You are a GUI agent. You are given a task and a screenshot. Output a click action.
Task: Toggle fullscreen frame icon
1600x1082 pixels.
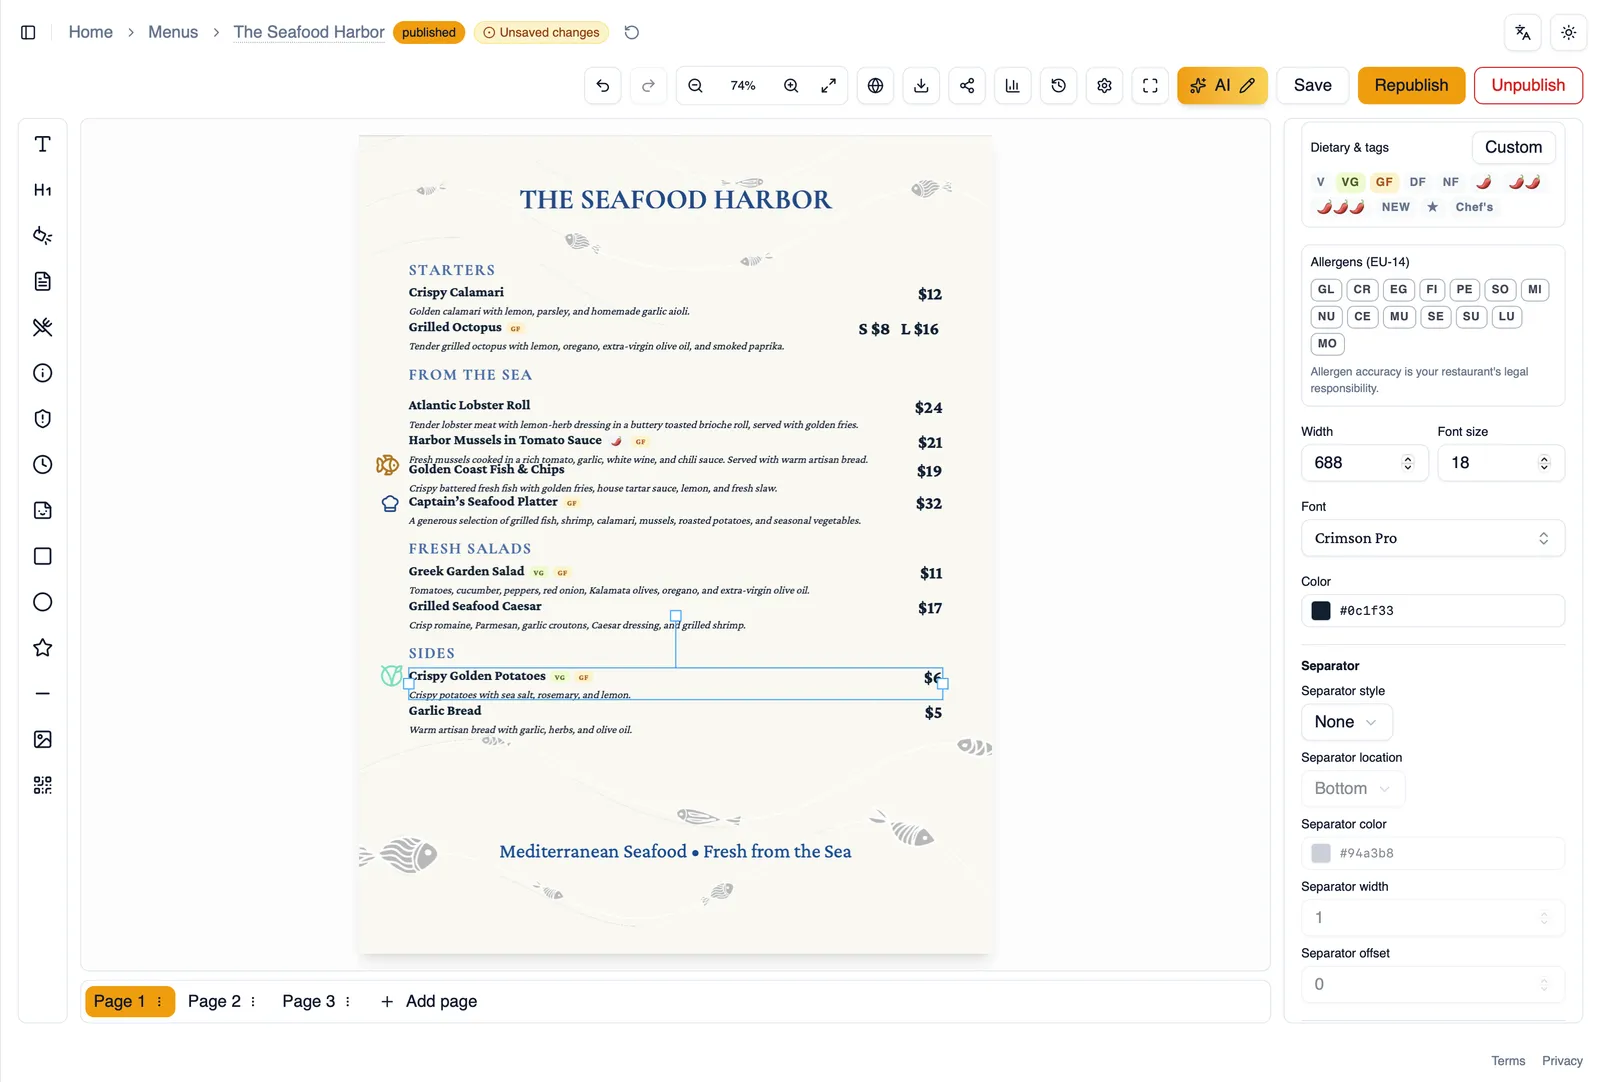(1150, 86)
